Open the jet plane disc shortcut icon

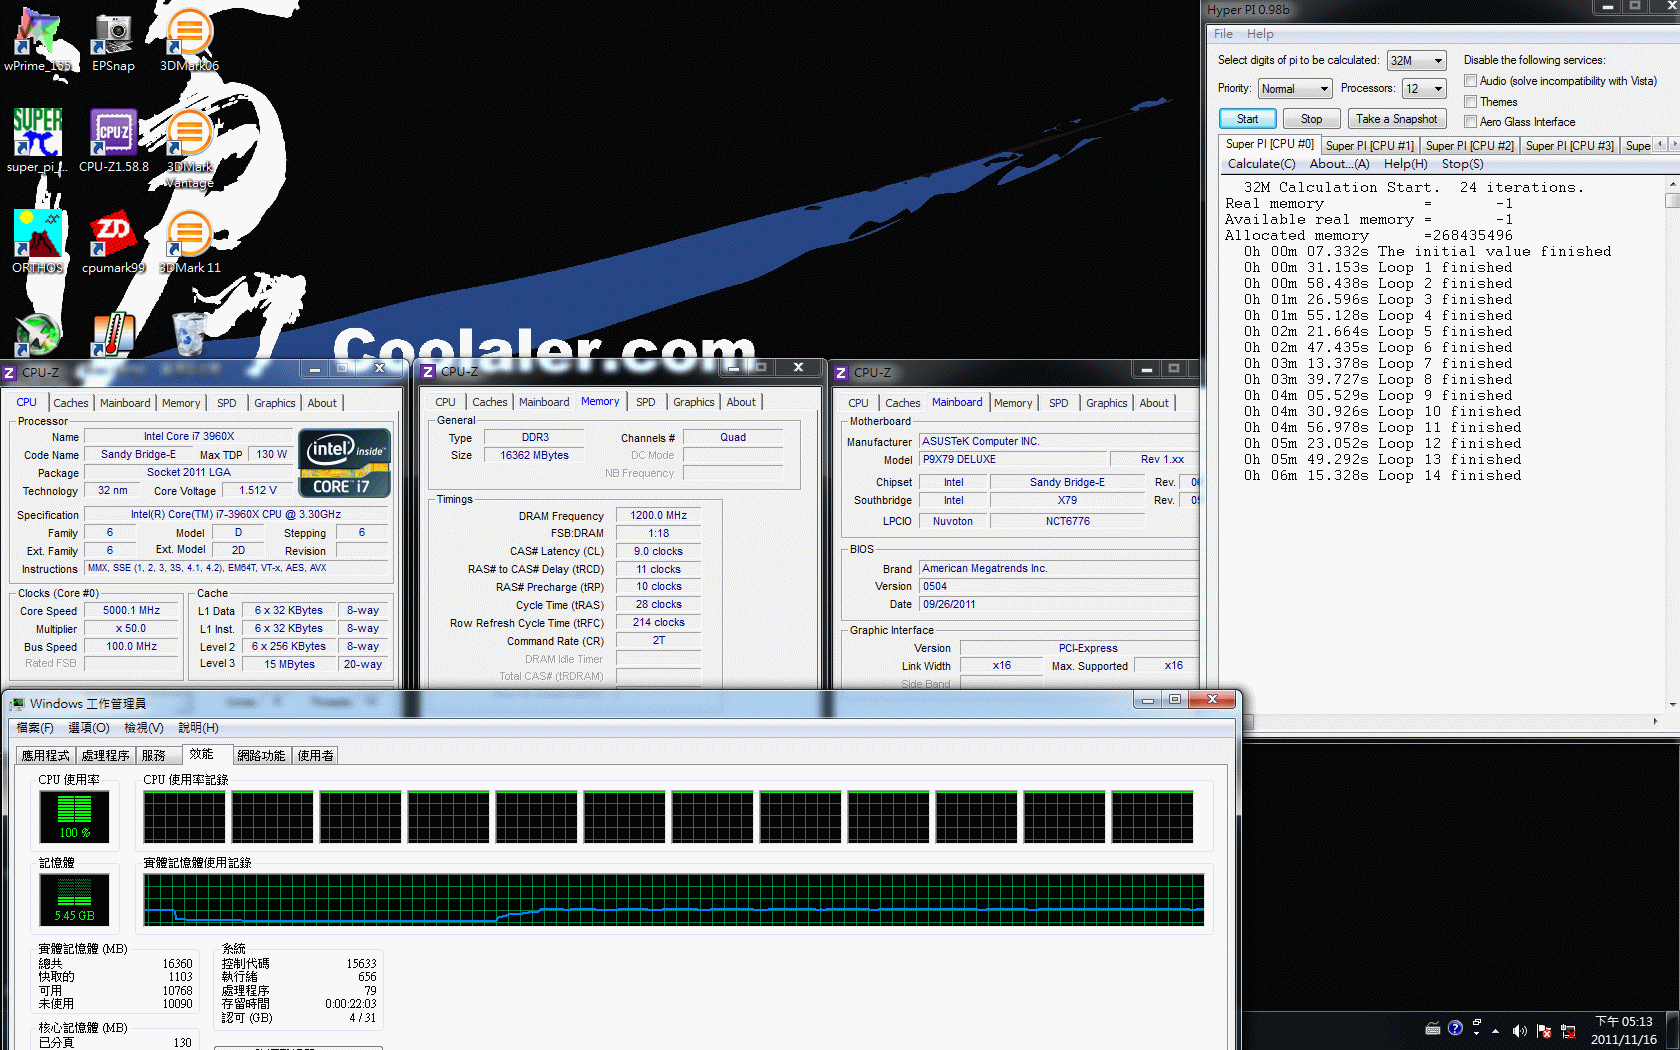[x=38, y=334]
